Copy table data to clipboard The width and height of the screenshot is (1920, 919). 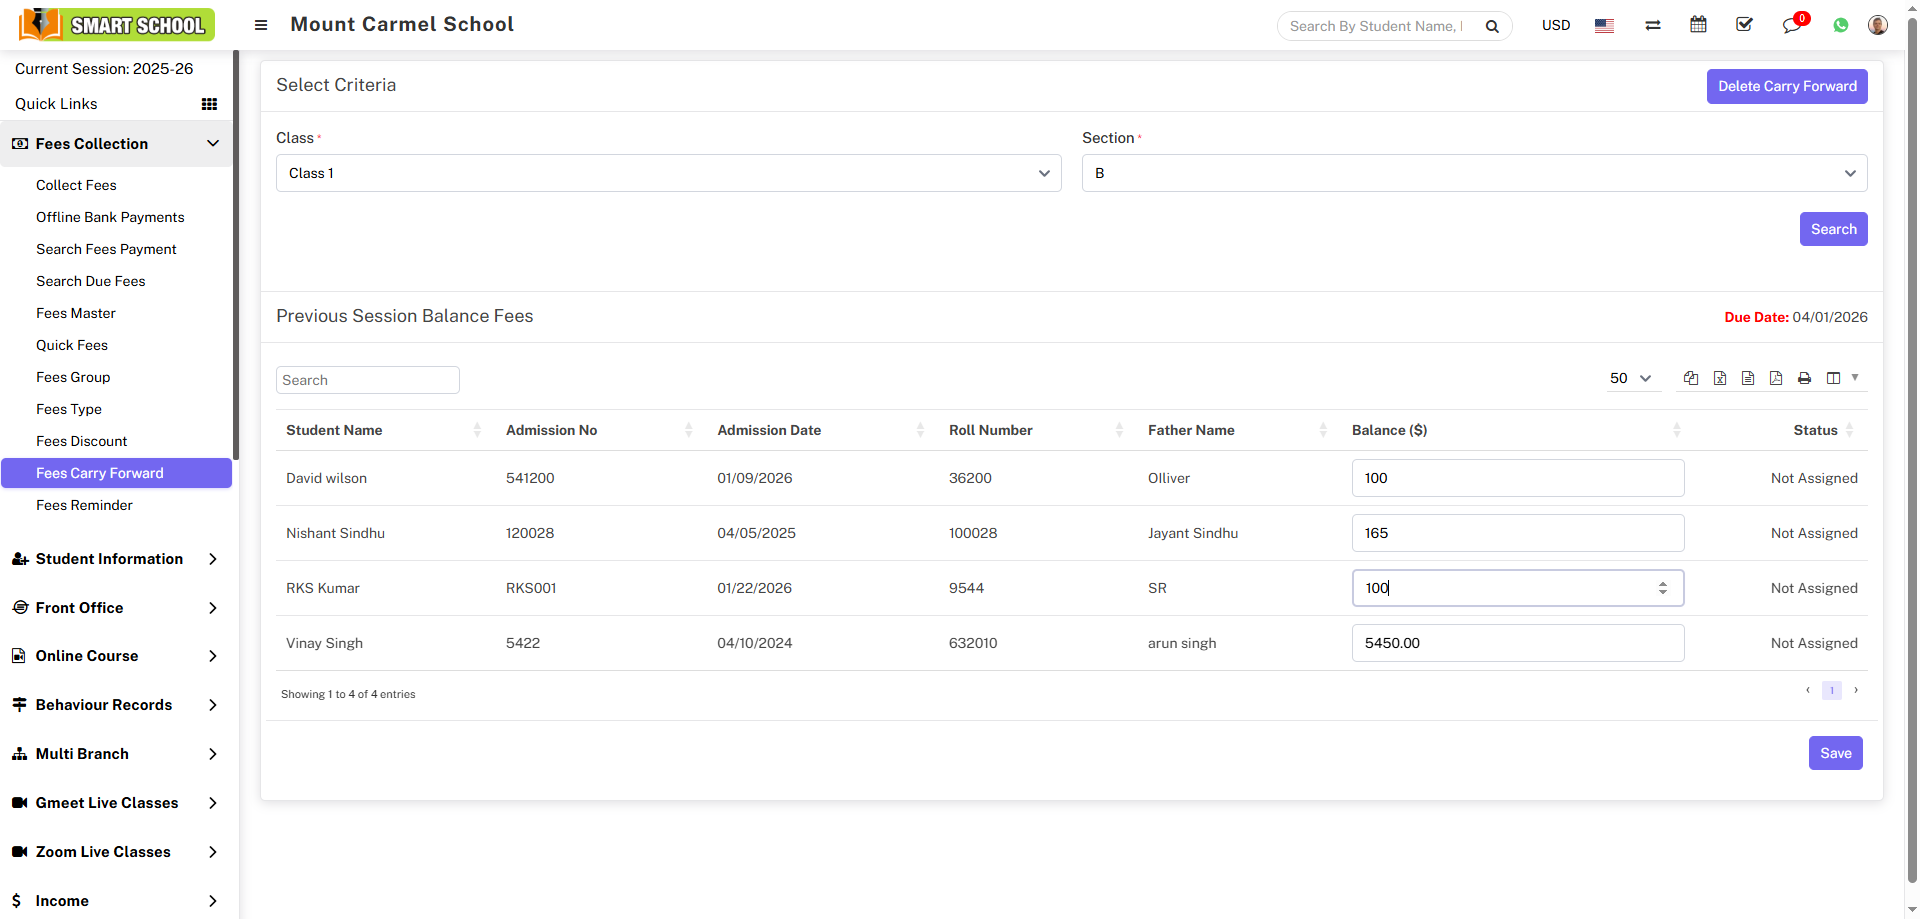coord(1691,378)
